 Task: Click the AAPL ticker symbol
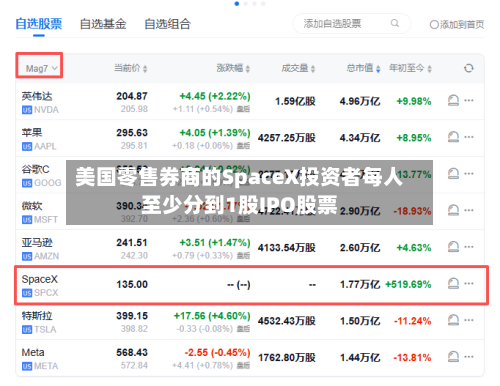[45, 146]
